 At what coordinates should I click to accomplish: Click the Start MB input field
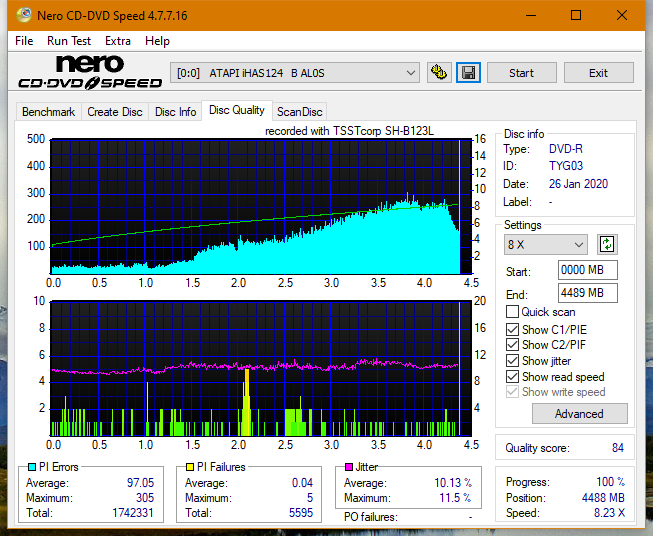(x=587, y=270)
